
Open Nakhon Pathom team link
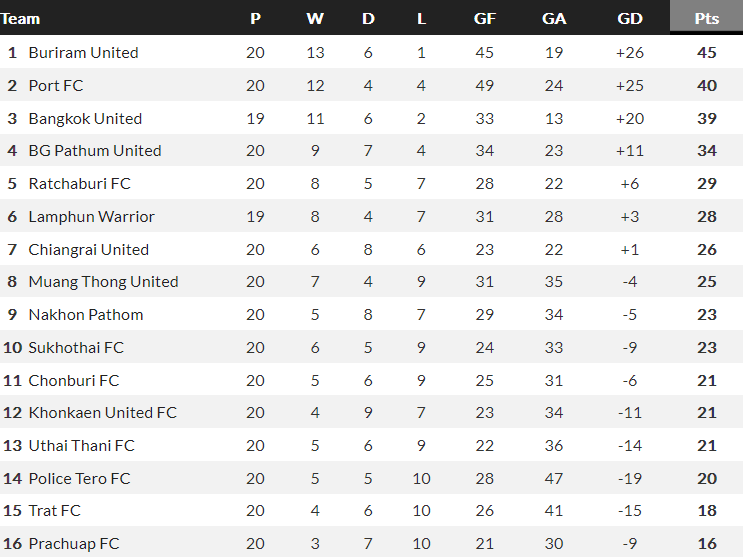click(x=85, y=315)
